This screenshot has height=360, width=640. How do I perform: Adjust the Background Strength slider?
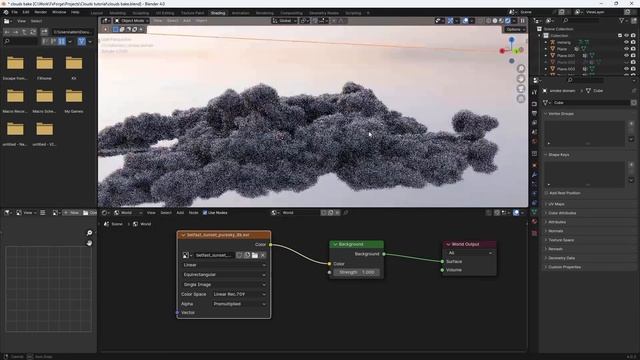tap(357, 272)
